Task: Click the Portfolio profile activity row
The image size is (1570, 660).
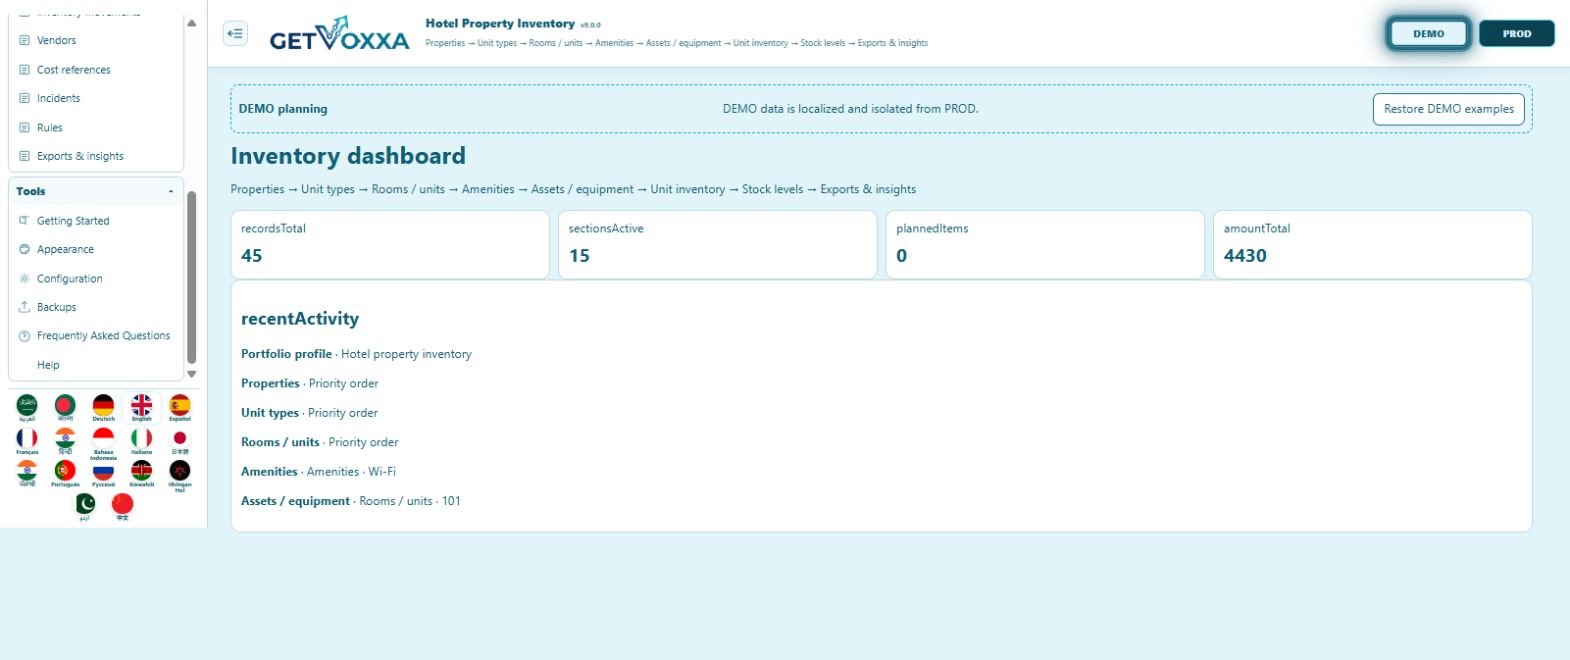Action: (356, 354)
